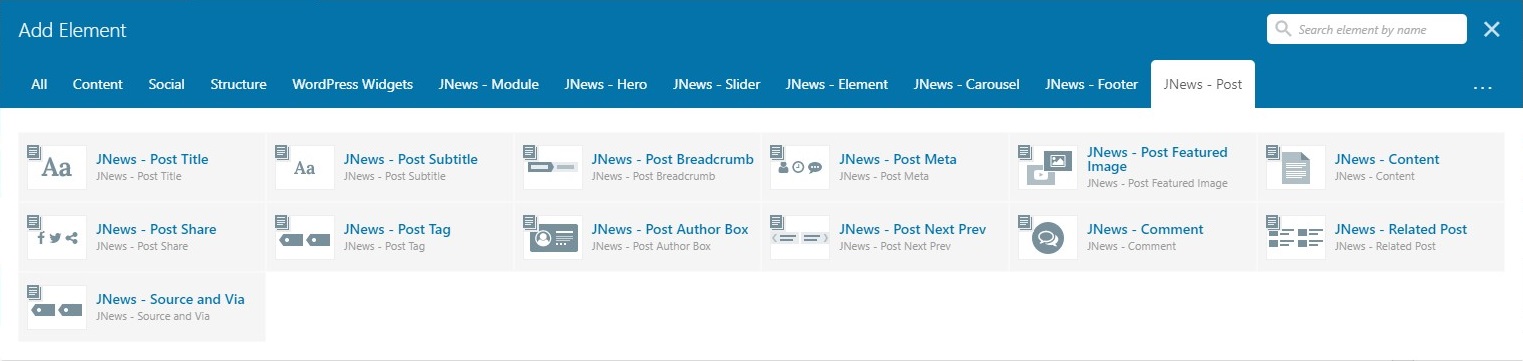Switch to the All tab
Image resolution: width=1523 pixels, height=361 pixels.
point(39,84)
